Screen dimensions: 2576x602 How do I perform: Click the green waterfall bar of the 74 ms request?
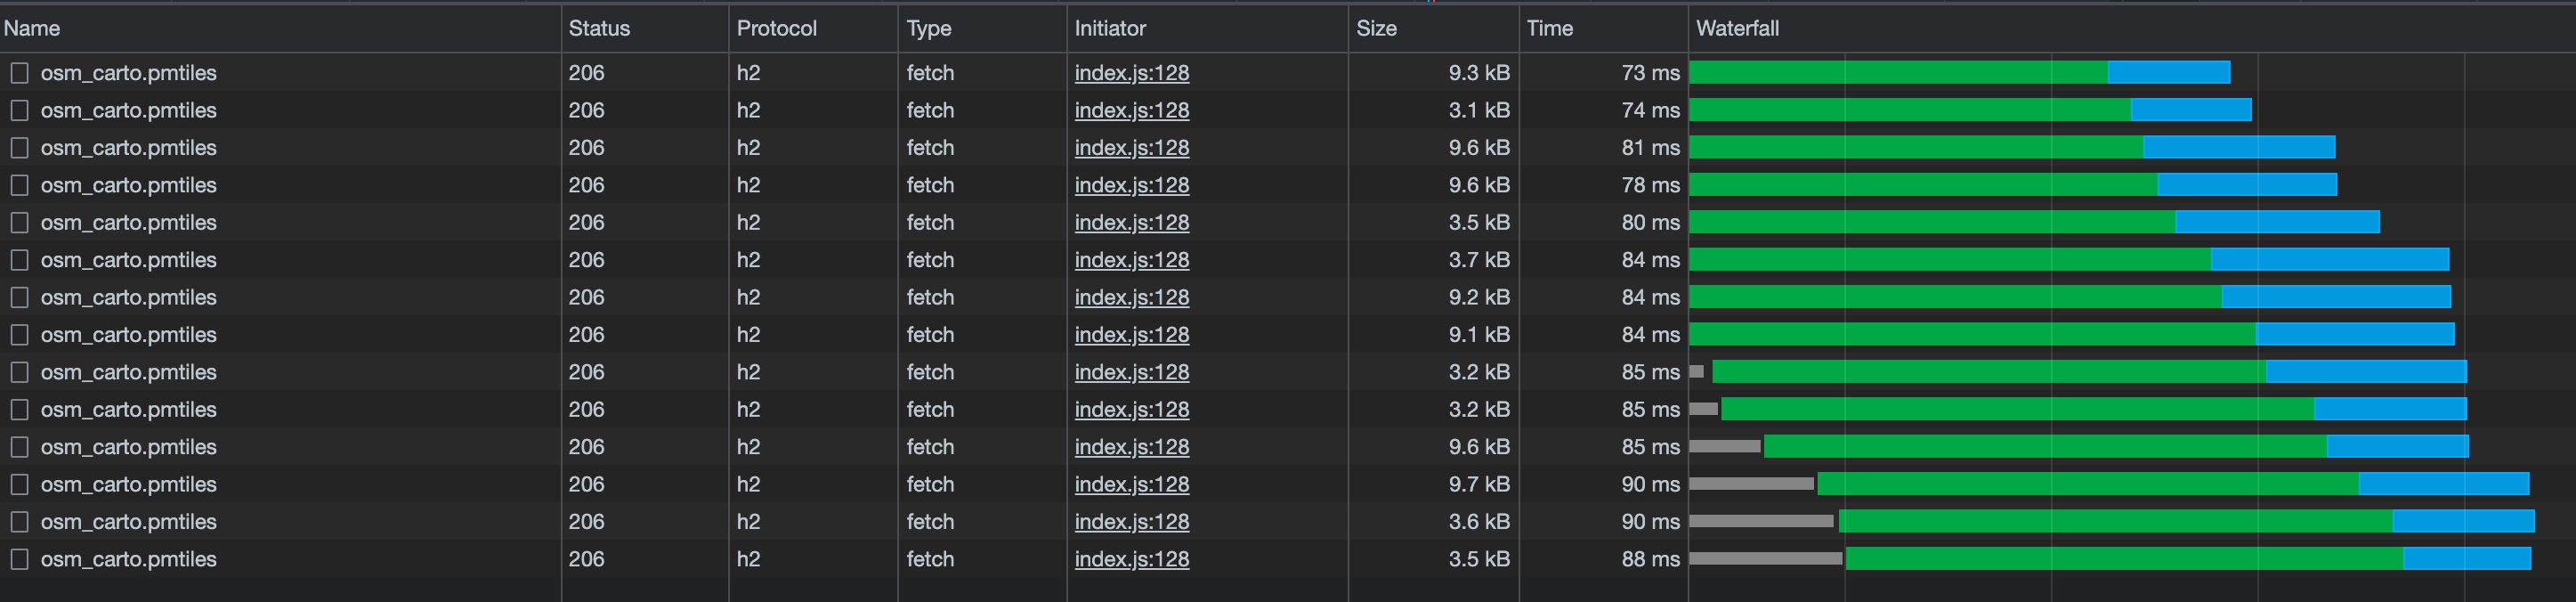pyautogui.click(x=1908, y=110)
